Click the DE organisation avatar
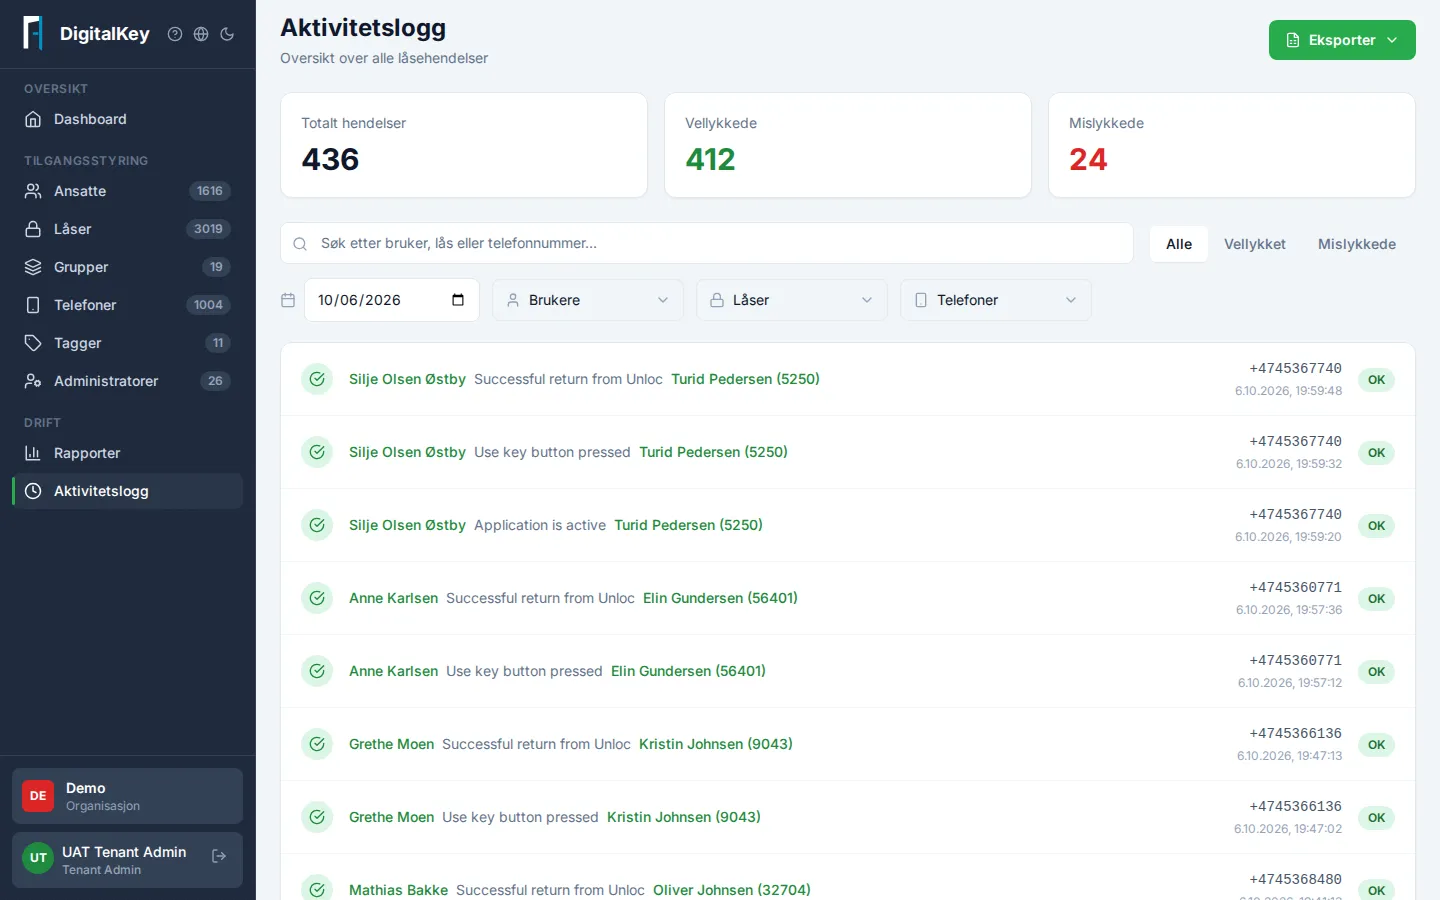 (38, 796)
